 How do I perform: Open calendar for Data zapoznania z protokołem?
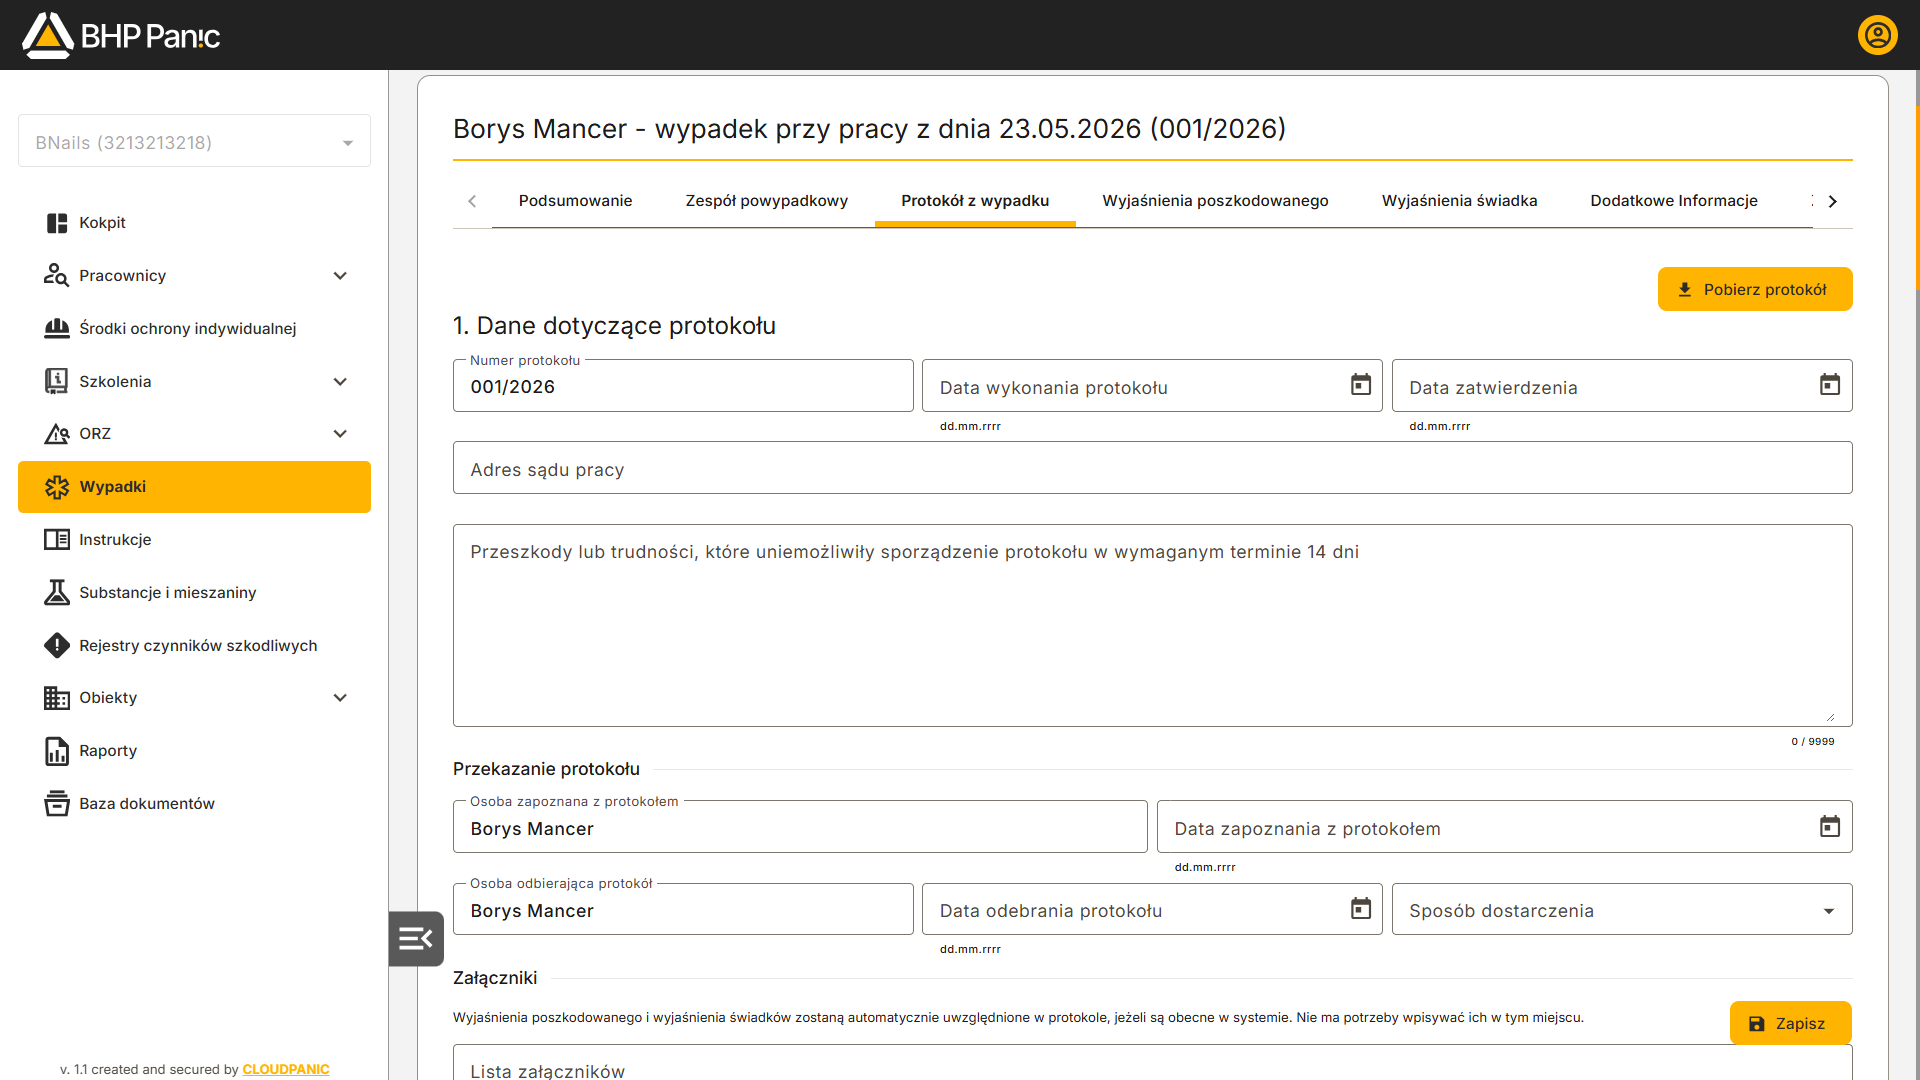tap(1830, 827)
